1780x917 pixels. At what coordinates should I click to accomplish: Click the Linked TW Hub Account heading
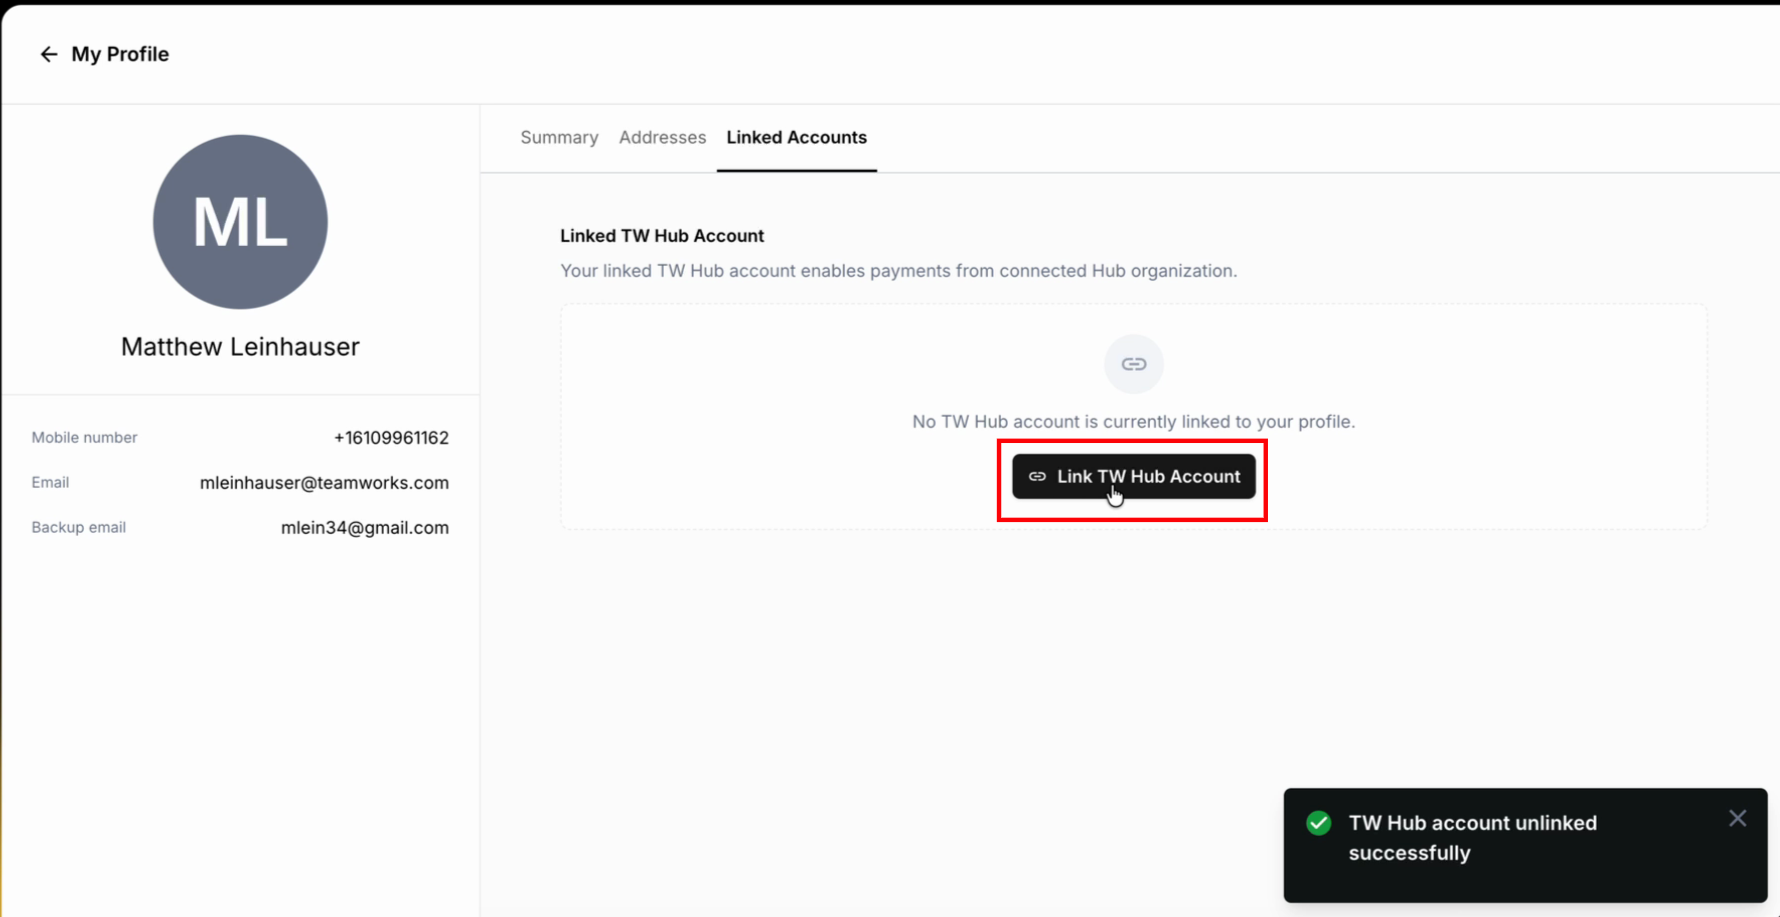pos(662,236)
